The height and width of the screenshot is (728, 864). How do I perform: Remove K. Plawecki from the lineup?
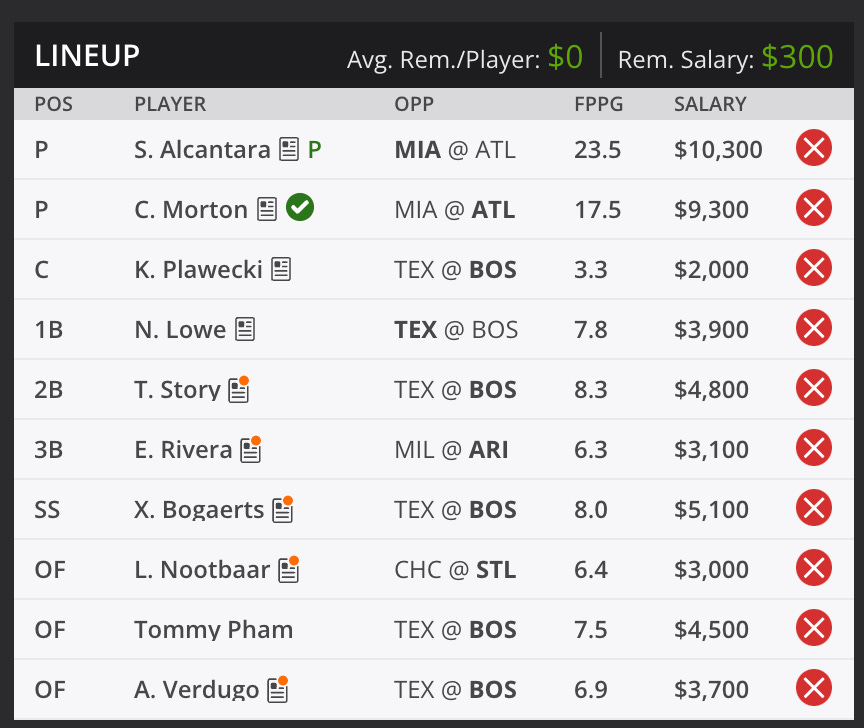814,268
